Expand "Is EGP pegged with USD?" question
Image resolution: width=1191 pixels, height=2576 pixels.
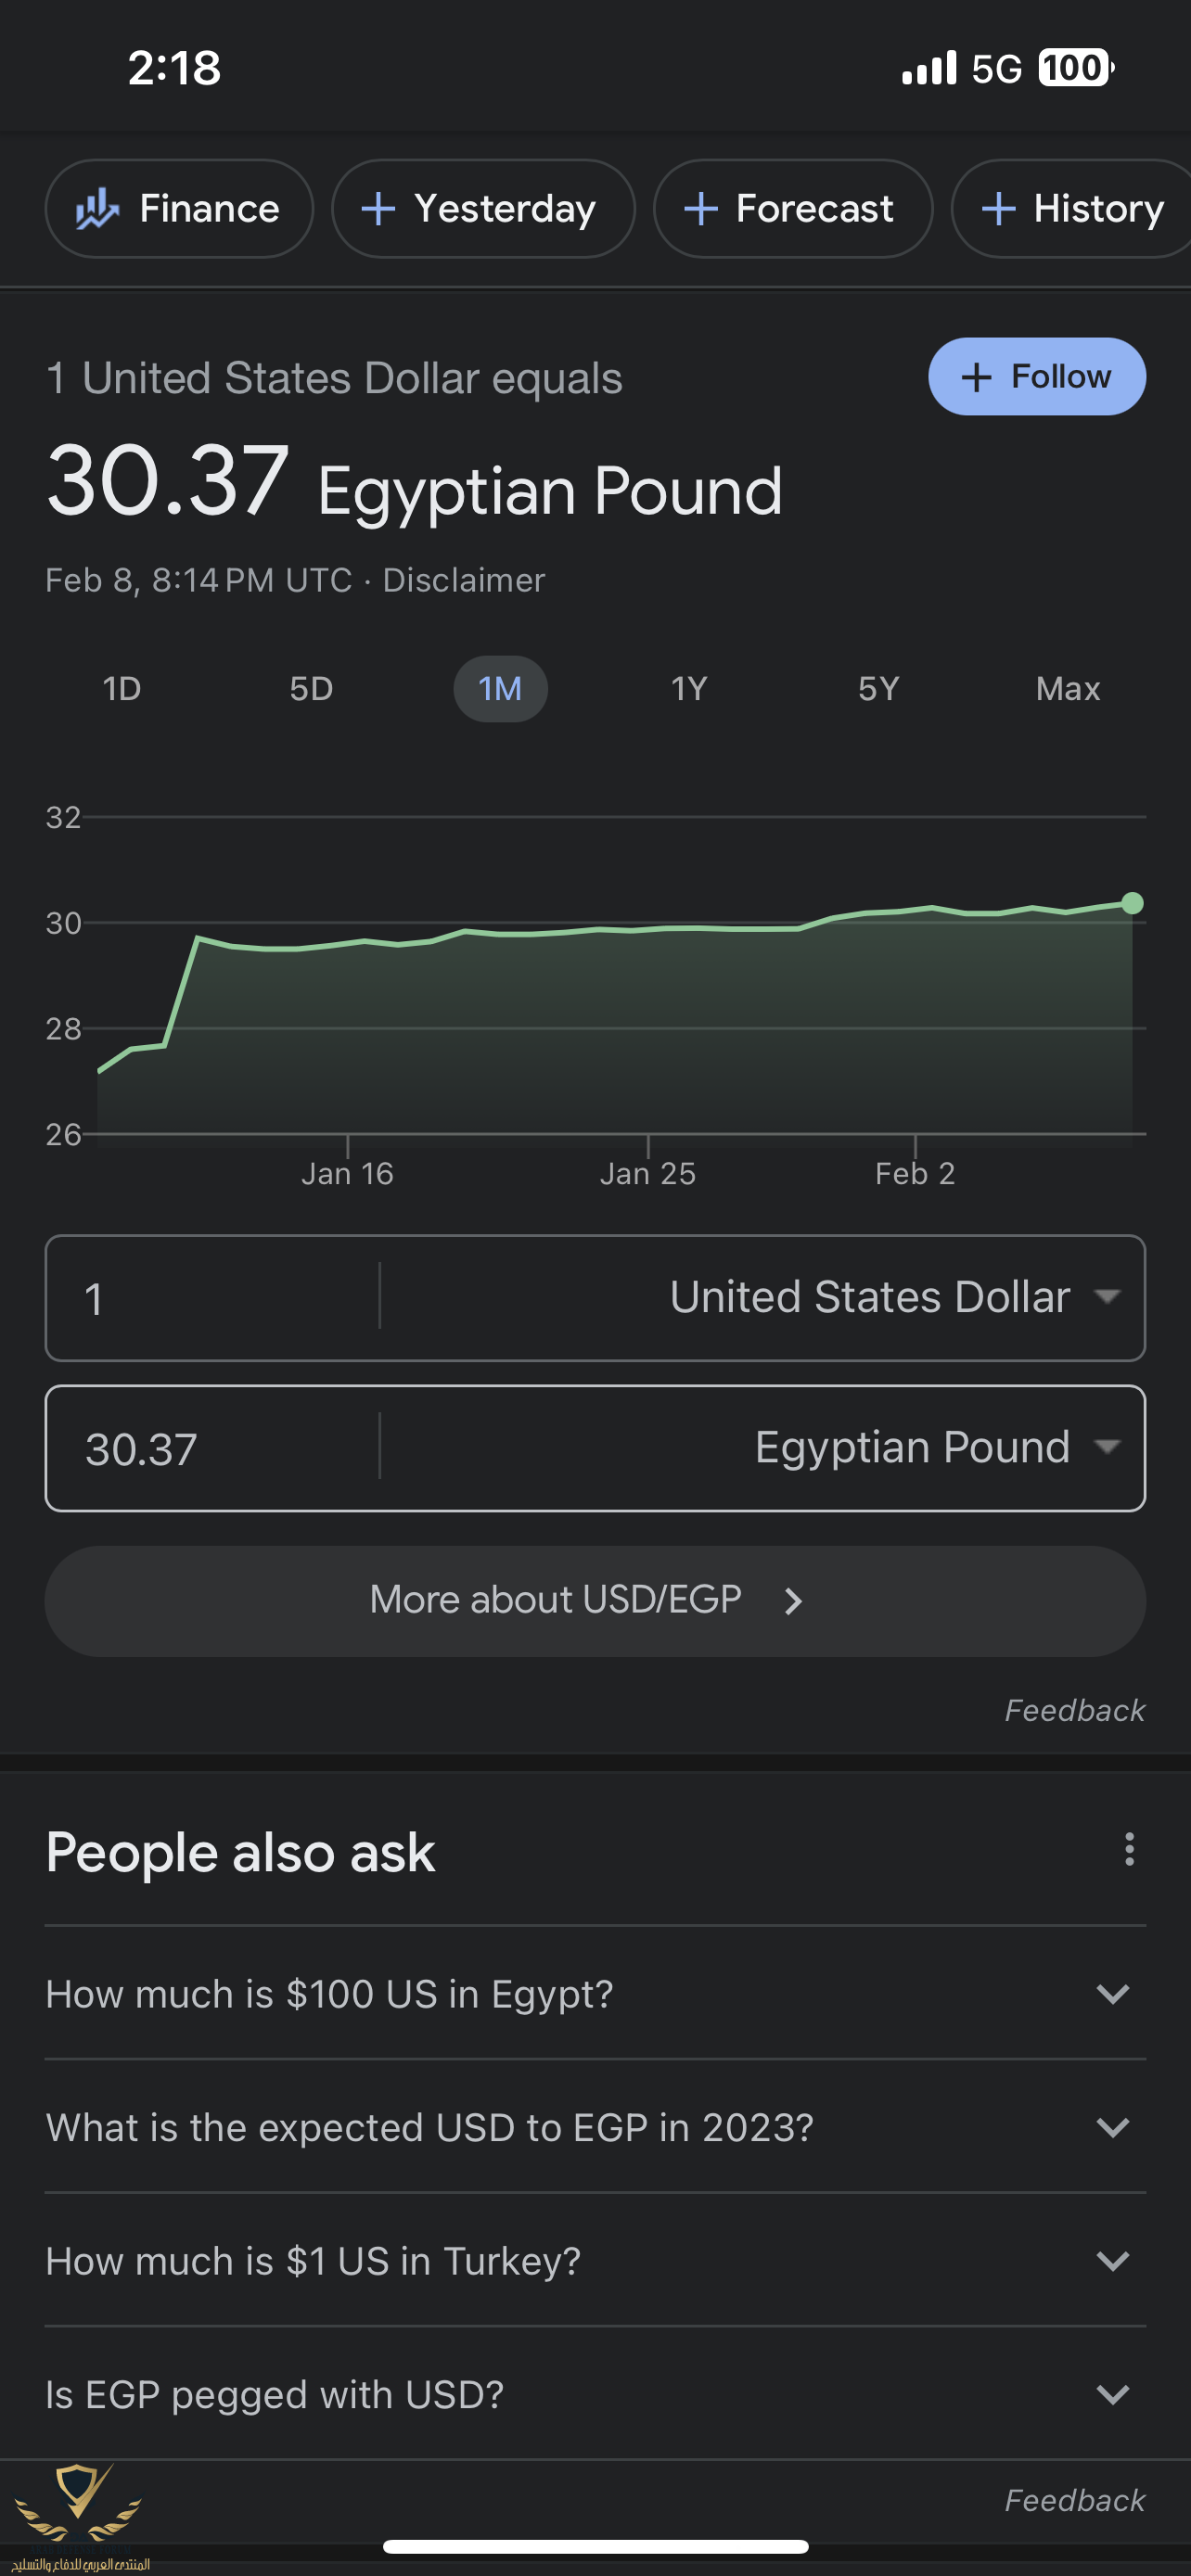(x=595, y=2393)
